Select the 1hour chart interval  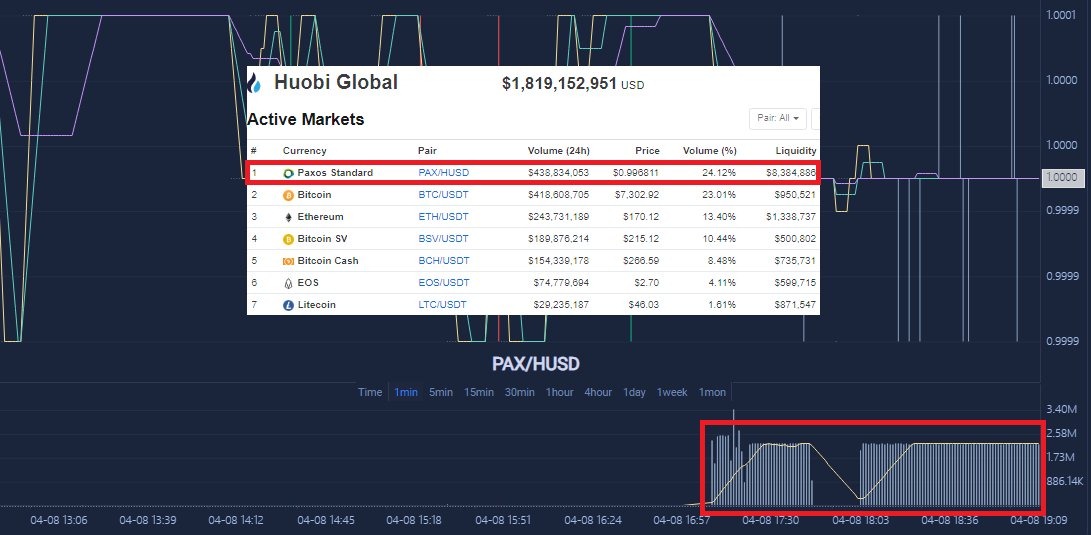click(x=559, y=392)
